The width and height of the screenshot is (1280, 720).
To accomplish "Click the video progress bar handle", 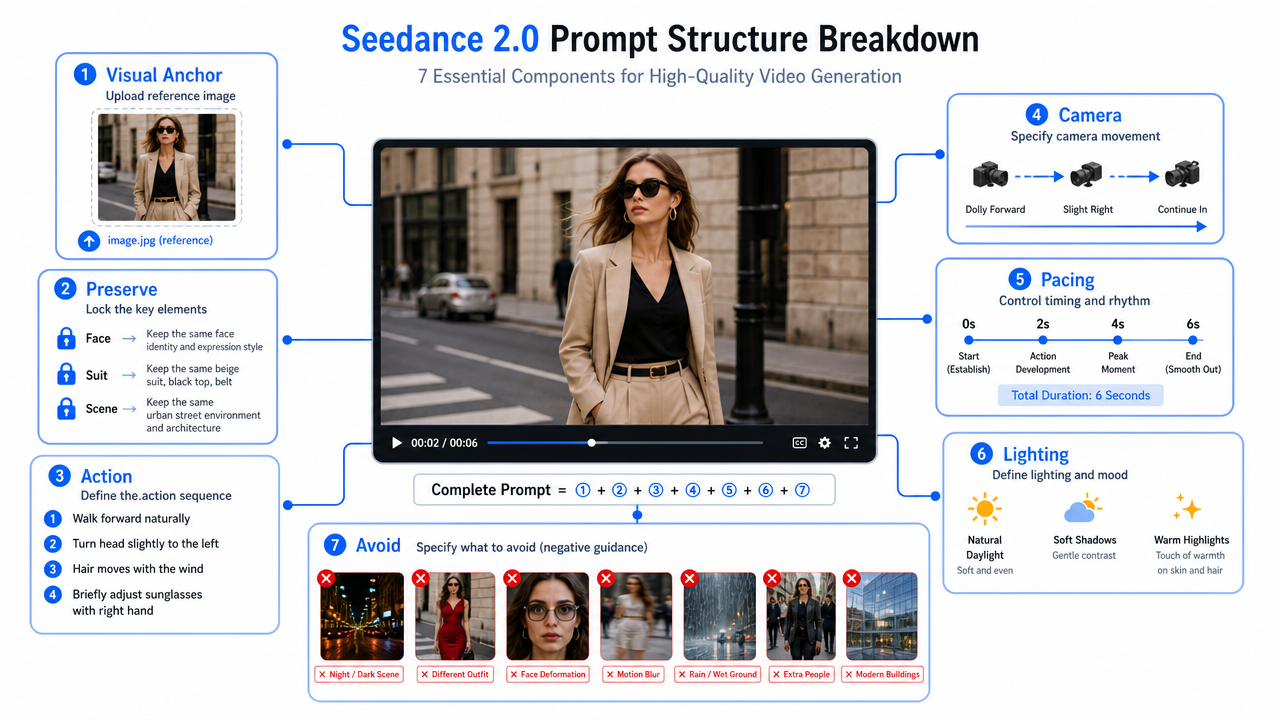I will (x=591, y=443).
